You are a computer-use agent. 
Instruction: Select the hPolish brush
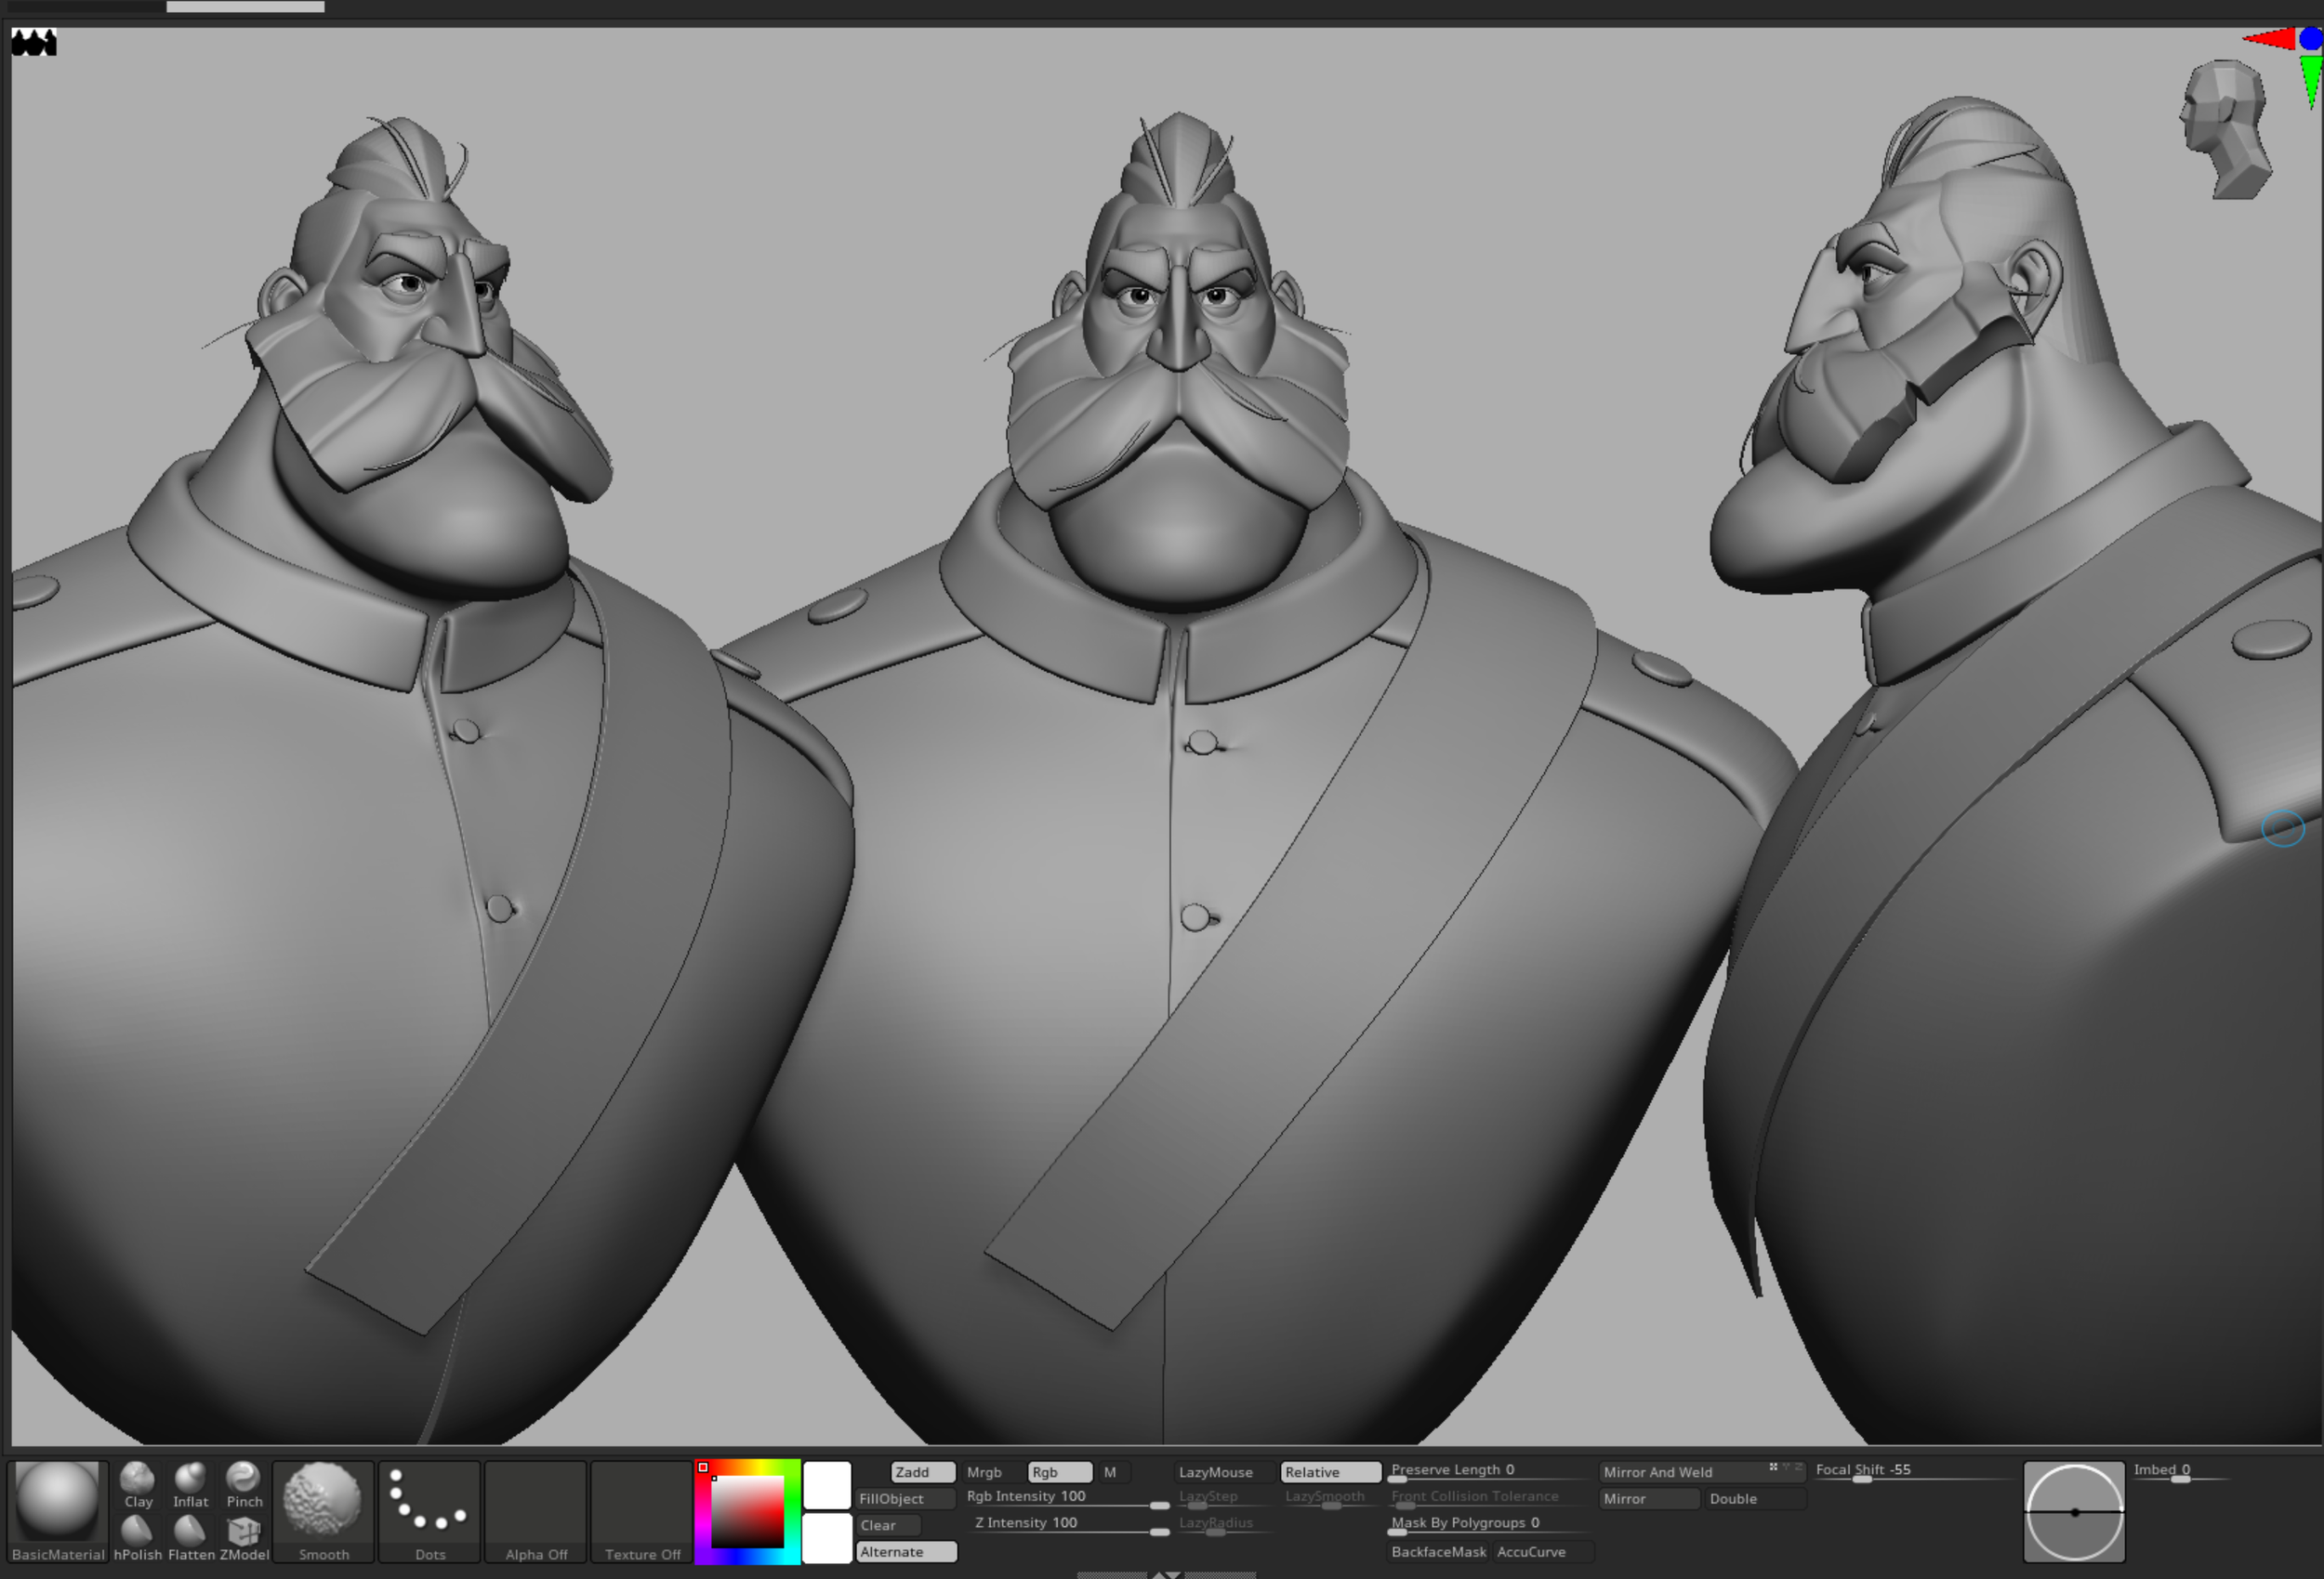point(138,1538)
